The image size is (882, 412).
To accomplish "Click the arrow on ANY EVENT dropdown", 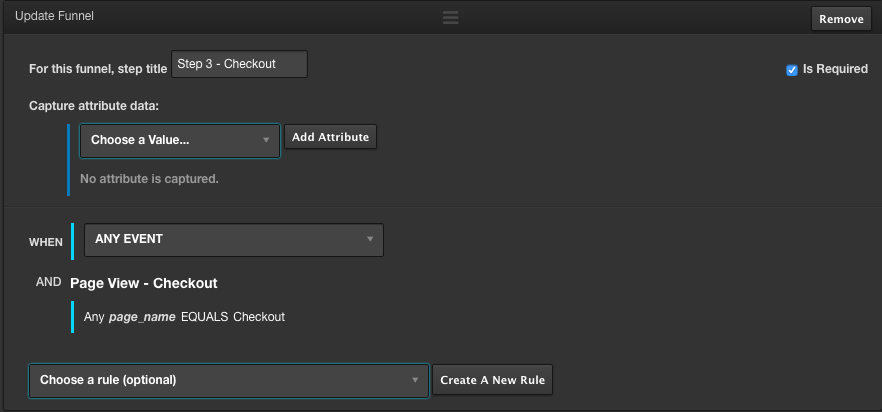I will click(370, 240).
